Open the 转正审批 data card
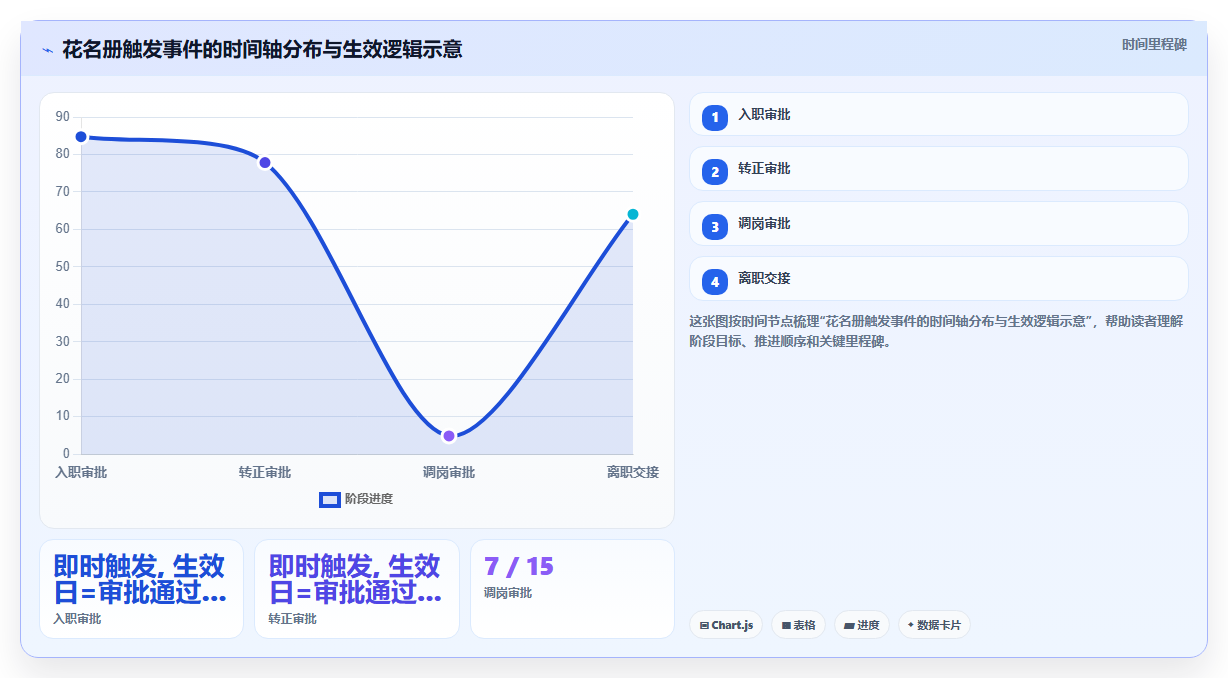The image size is (1228, 678). point(357,589)
